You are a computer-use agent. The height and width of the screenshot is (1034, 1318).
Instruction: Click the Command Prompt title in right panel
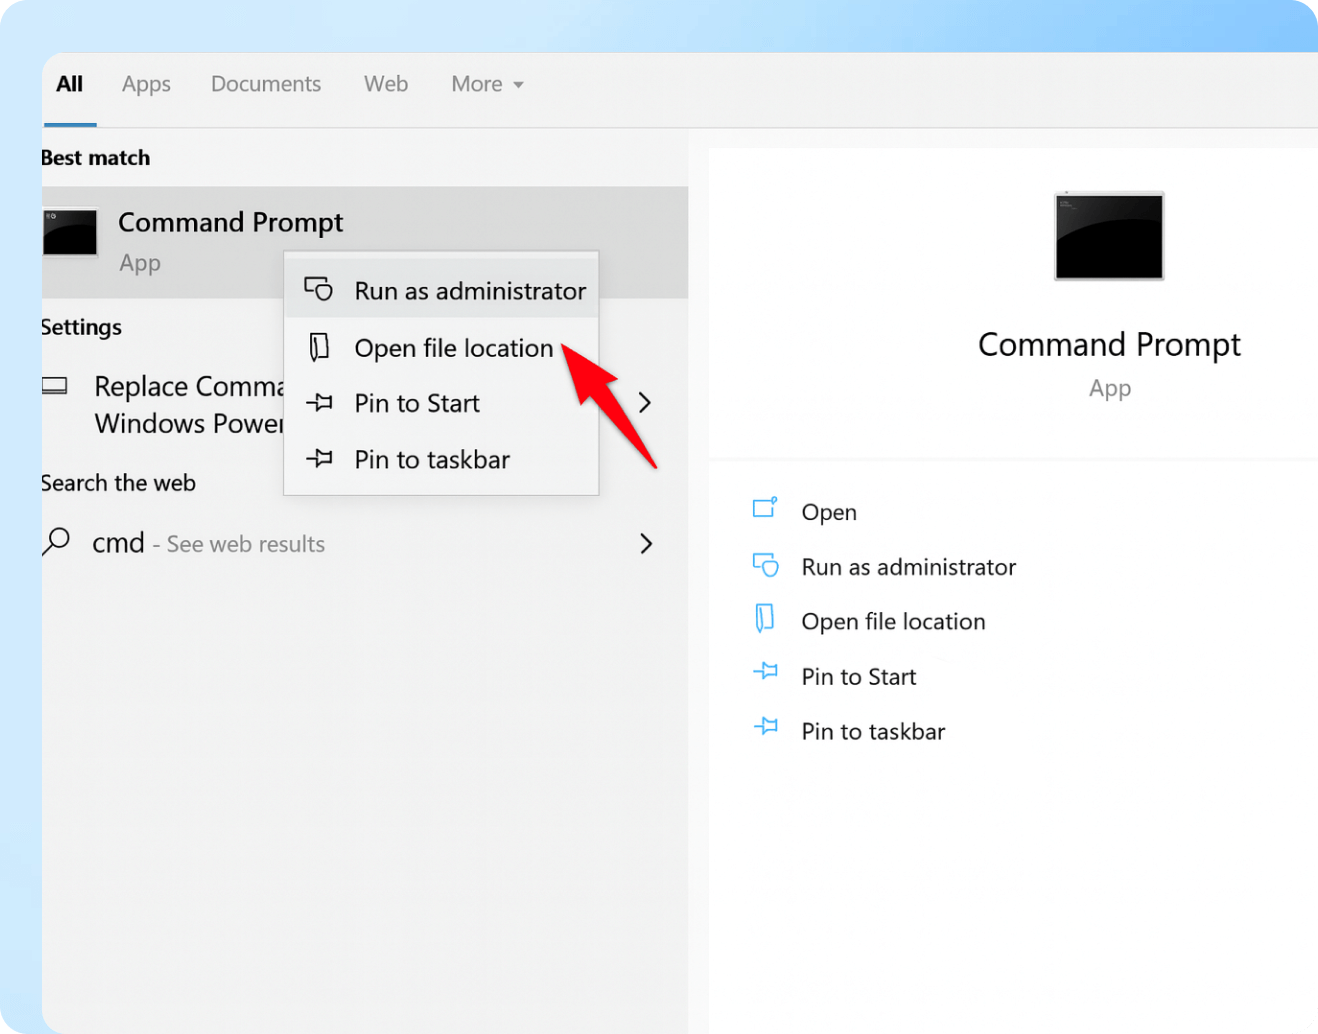coord(1109,345)
